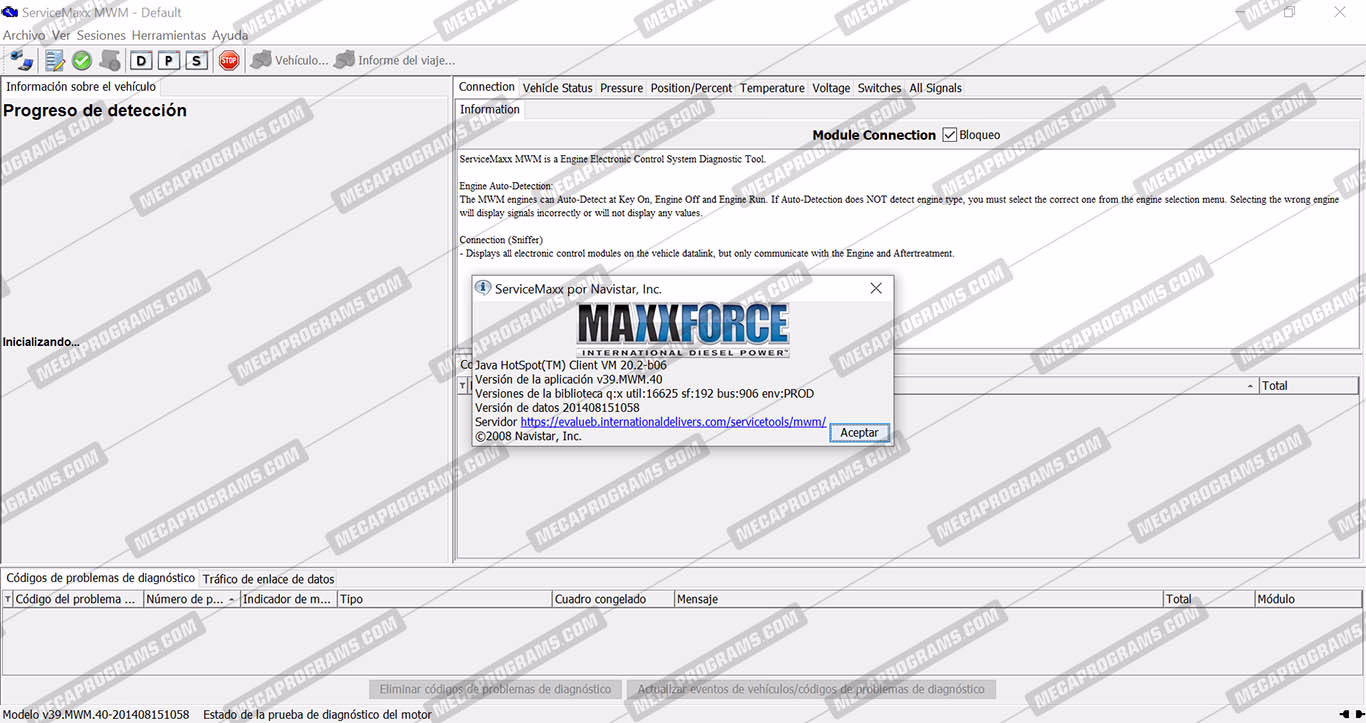Click the P session toolbar button

point(169,61)
